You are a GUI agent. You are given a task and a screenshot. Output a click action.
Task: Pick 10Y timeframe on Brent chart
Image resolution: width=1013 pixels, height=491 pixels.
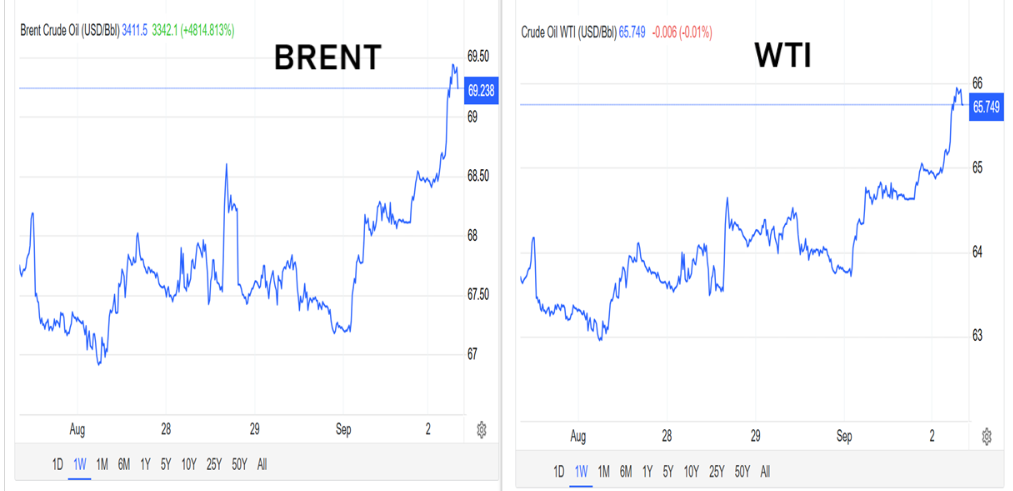pos(186,464)
